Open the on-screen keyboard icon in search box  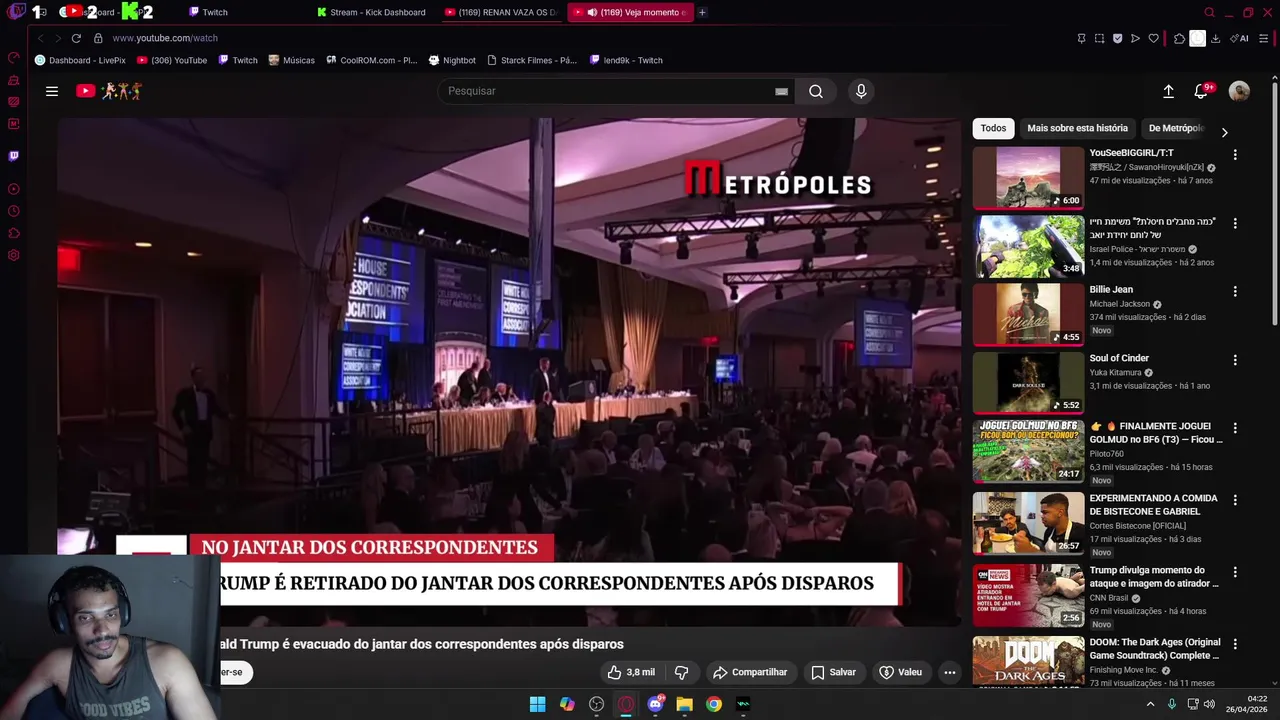click(x=781, y=91)
